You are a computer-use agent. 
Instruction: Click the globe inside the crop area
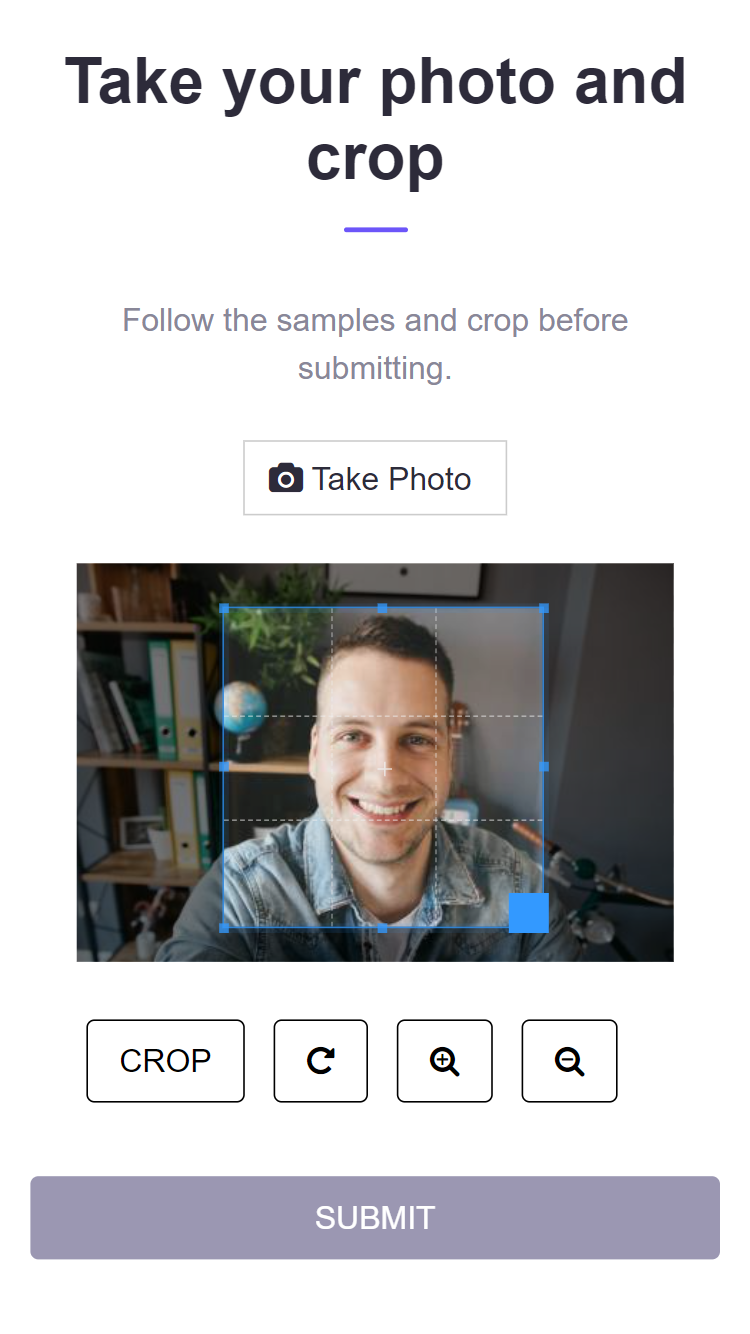[241, 705]
